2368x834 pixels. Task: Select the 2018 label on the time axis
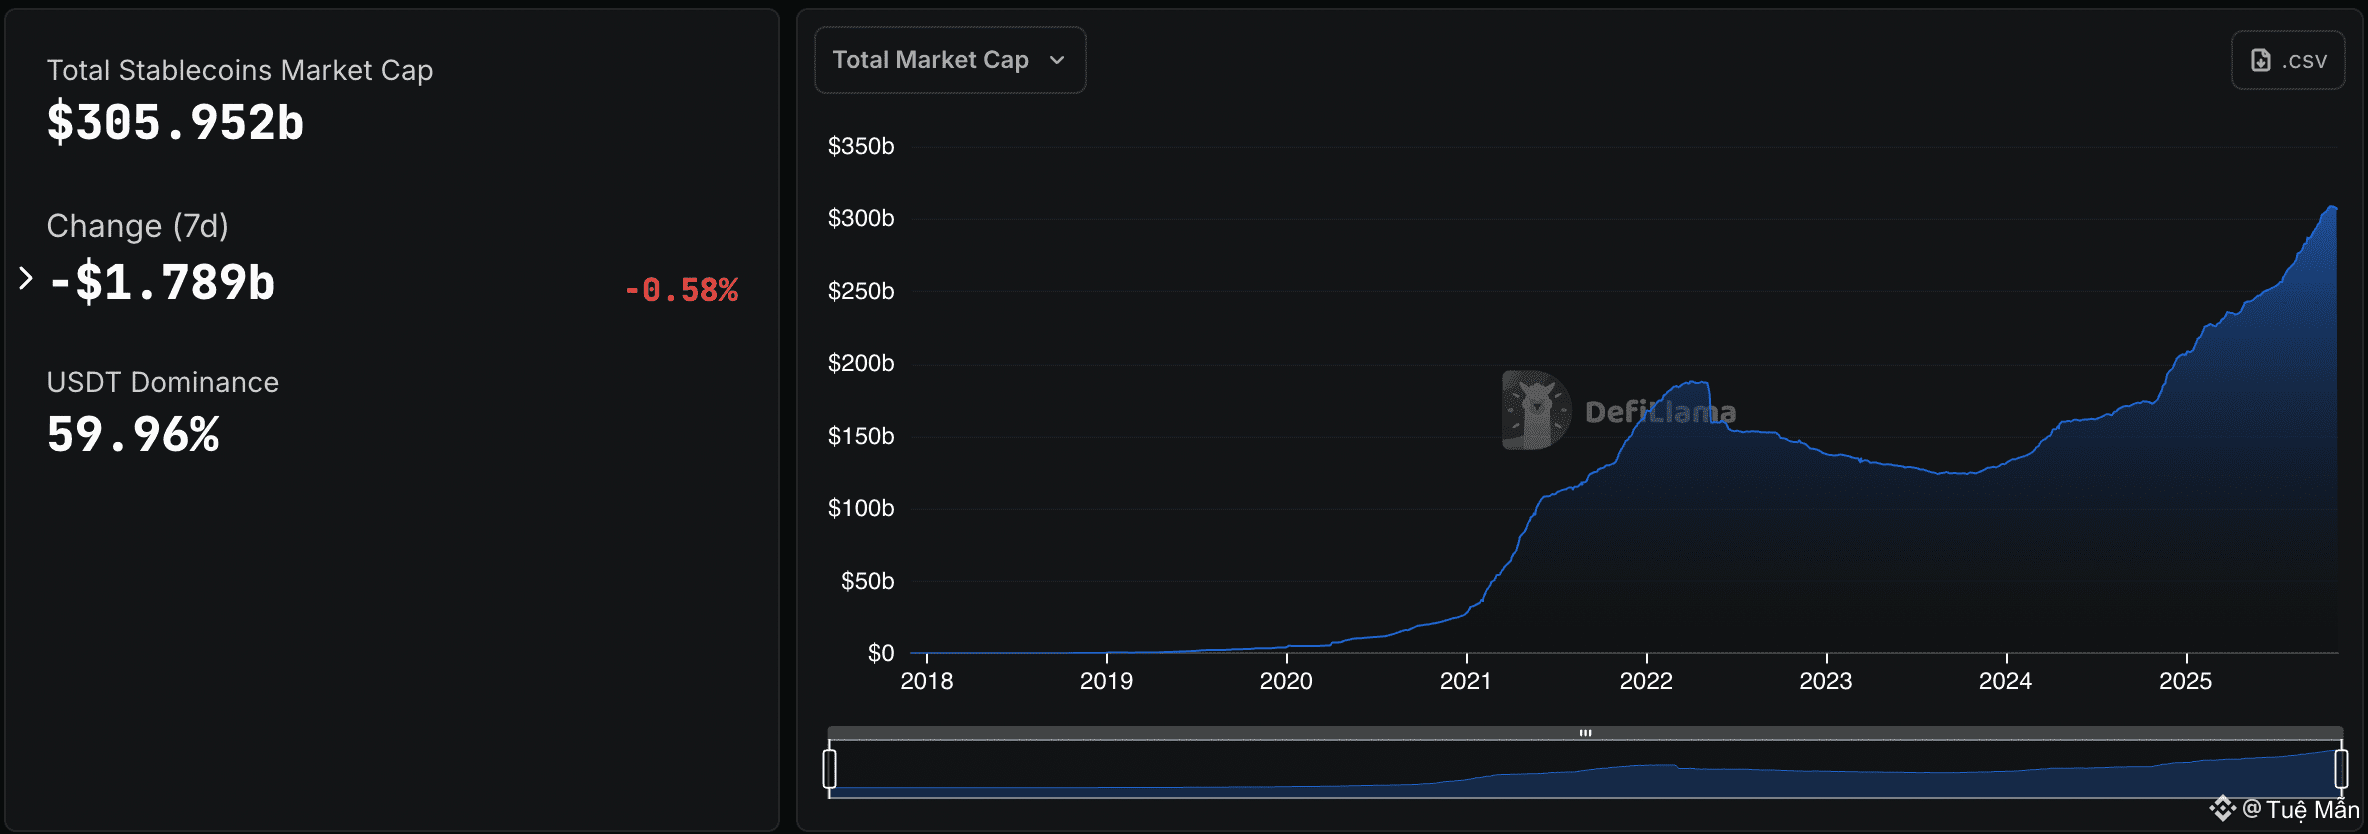926,681
